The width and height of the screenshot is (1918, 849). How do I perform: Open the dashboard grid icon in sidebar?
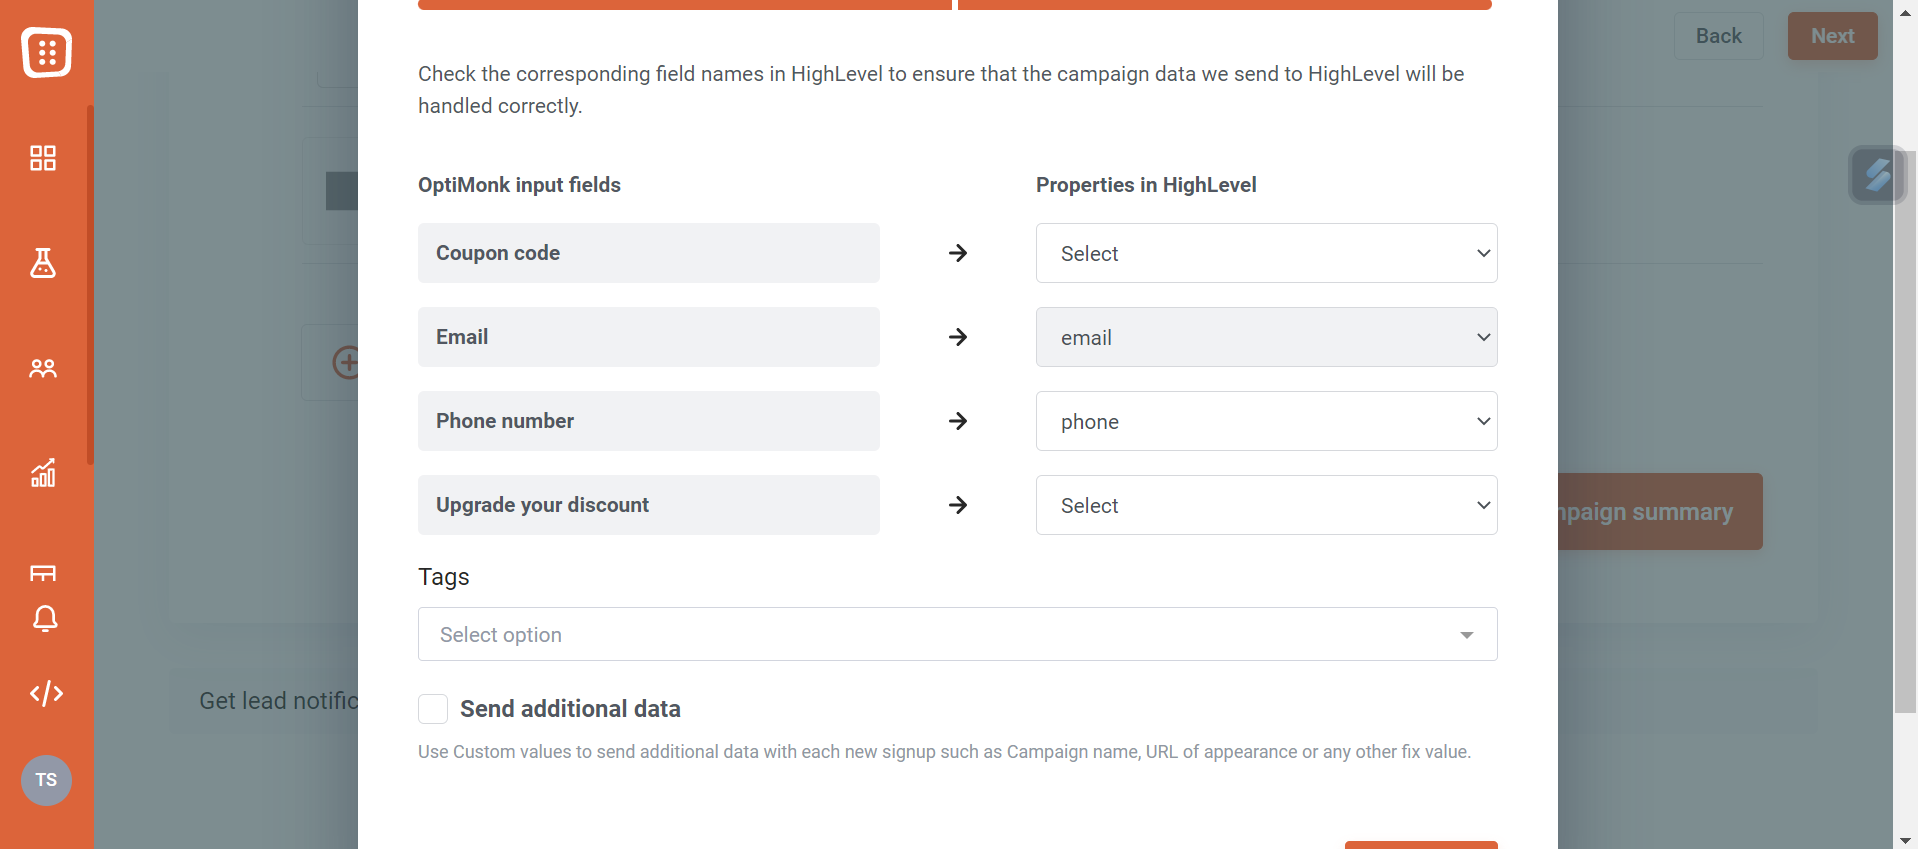coord(43,158)
